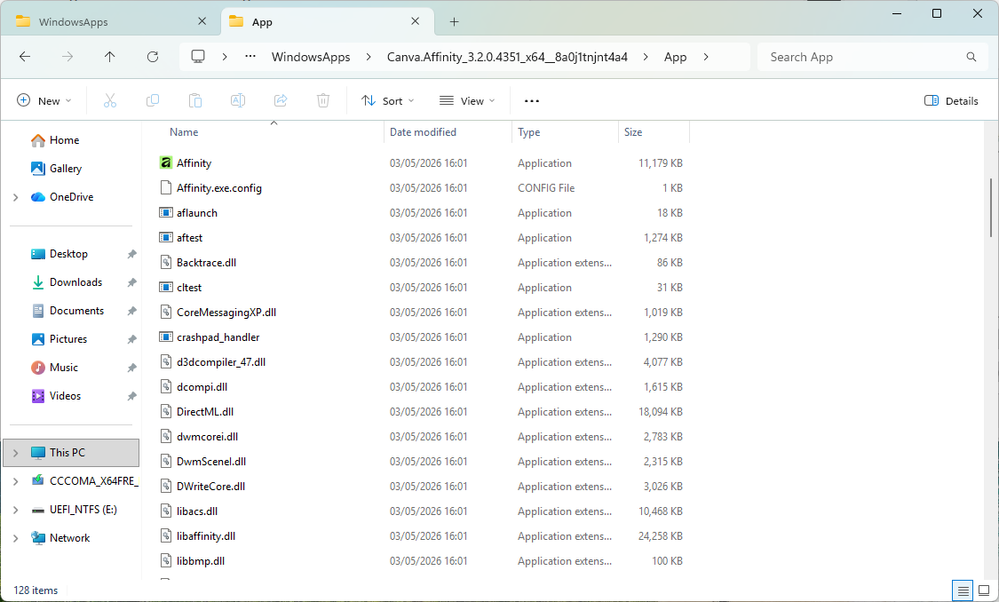Navigate to WindowsApps breadcrumb

click(x=311, y=57)
